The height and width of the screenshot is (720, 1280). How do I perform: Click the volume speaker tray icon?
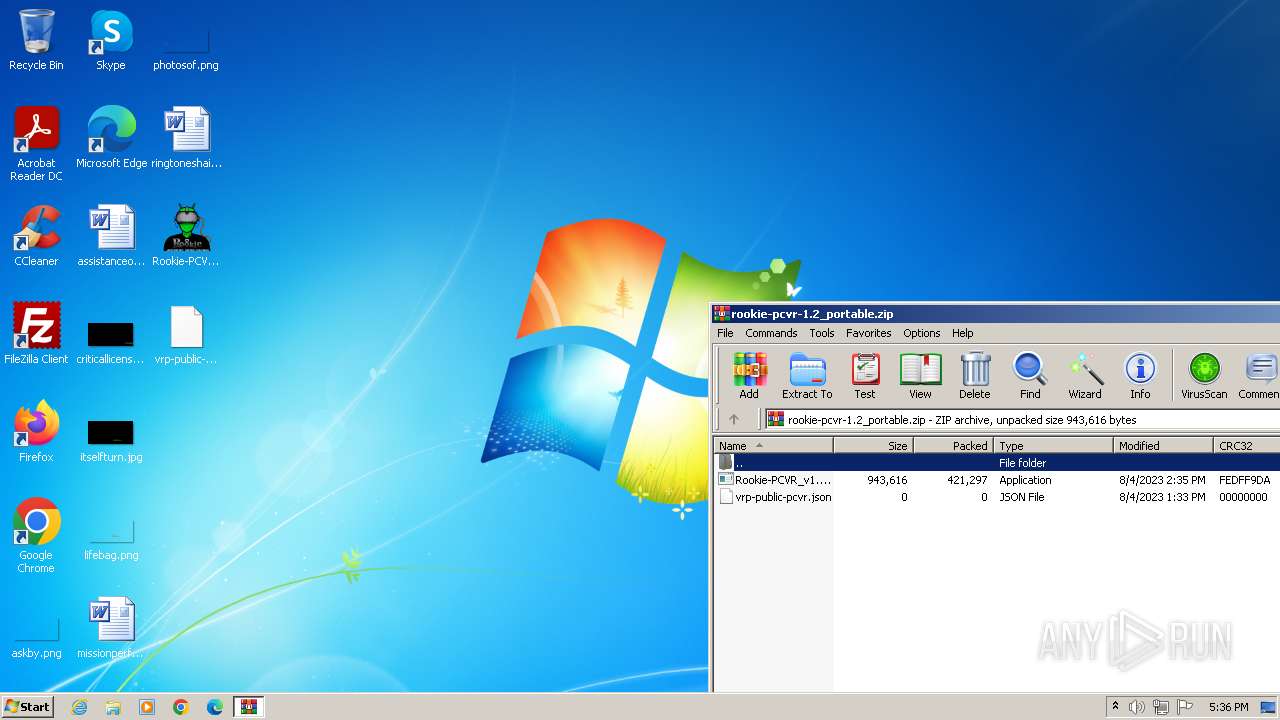[x=1137, y=707]
